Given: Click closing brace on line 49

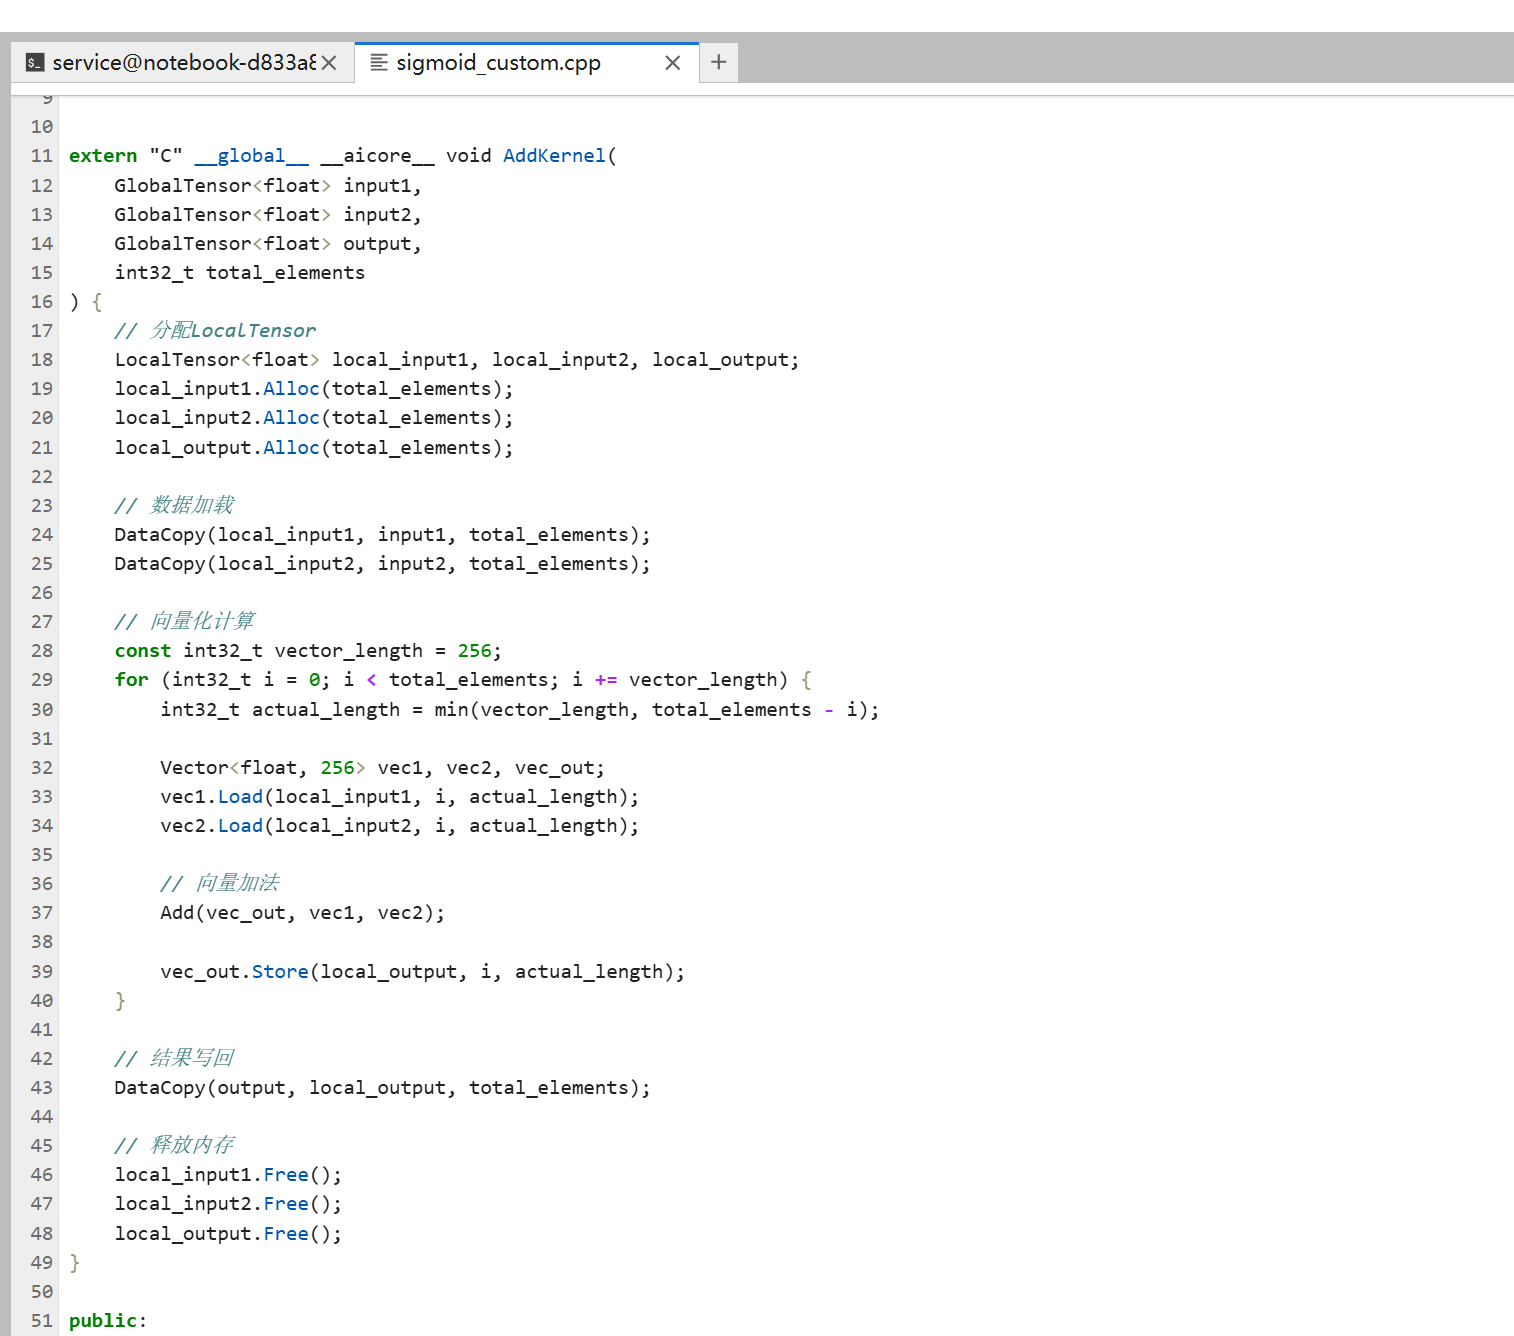Looking at the screenshot, I should [74, 1263].
